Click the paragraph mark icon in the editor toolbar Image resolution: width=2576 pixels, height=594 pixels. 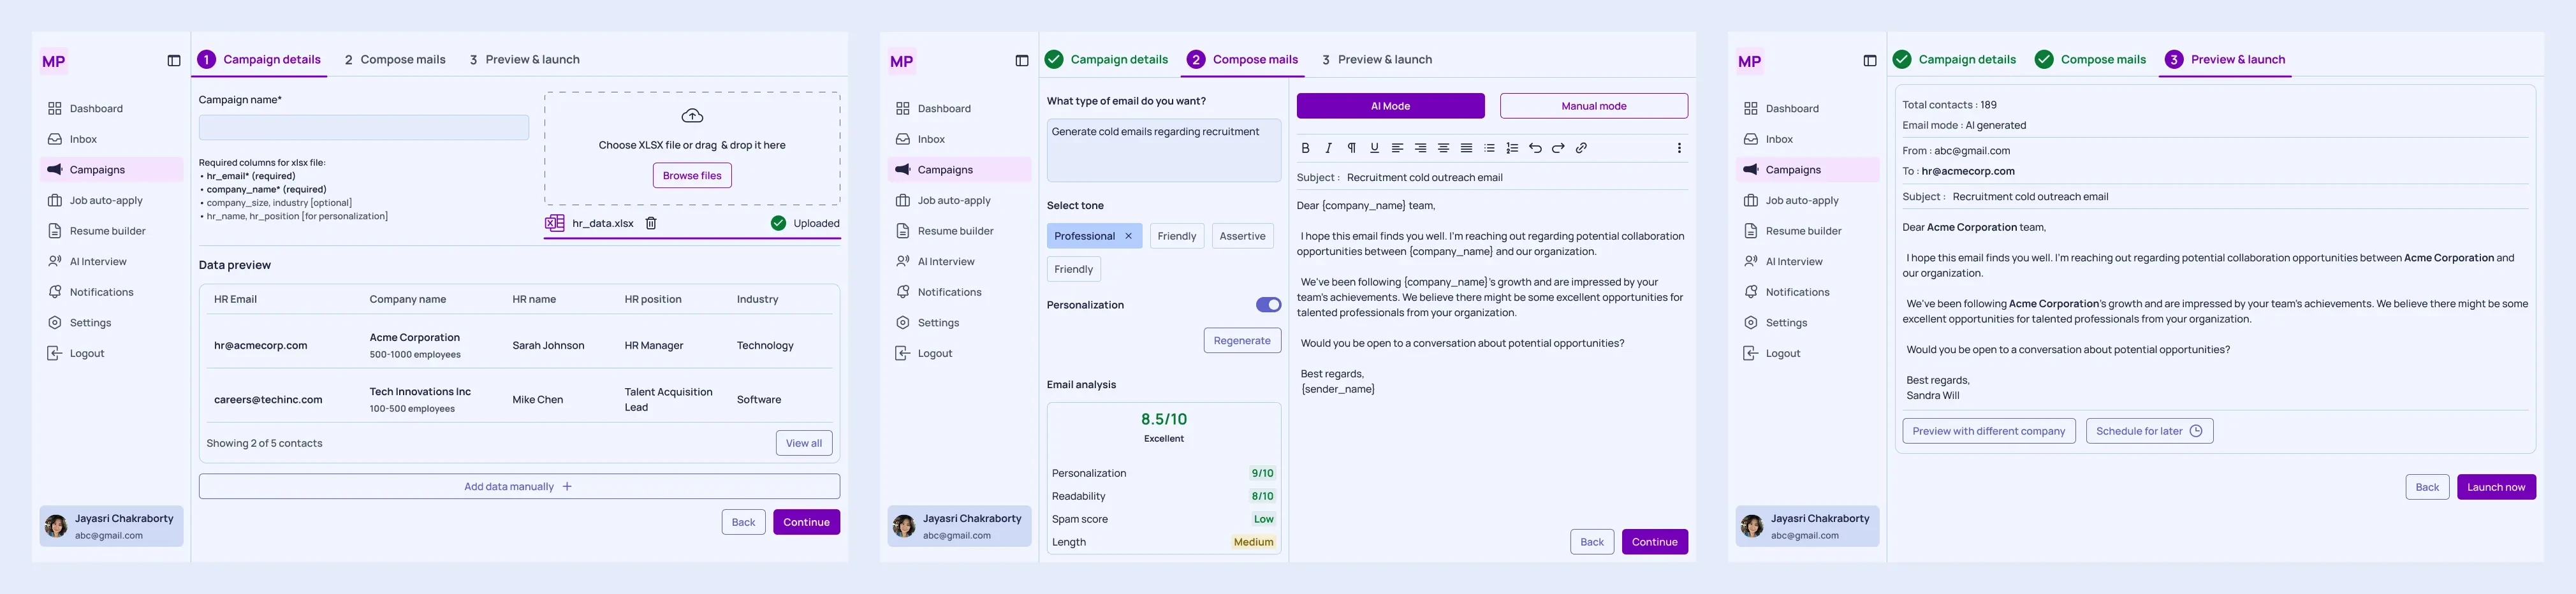coord(1351,148)
